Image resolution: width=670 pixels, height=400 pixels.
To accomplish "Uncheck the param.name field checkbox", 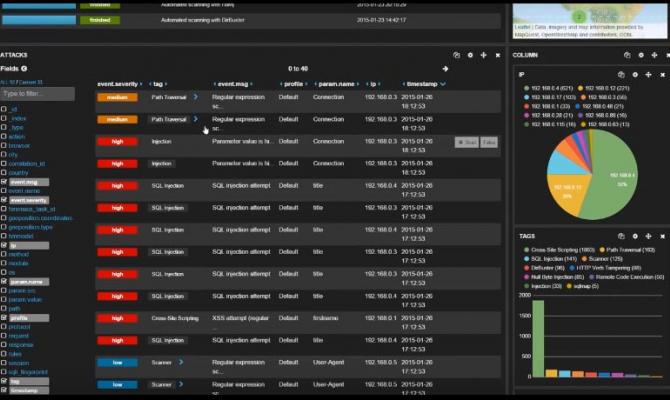I will [x=4, y=281].
